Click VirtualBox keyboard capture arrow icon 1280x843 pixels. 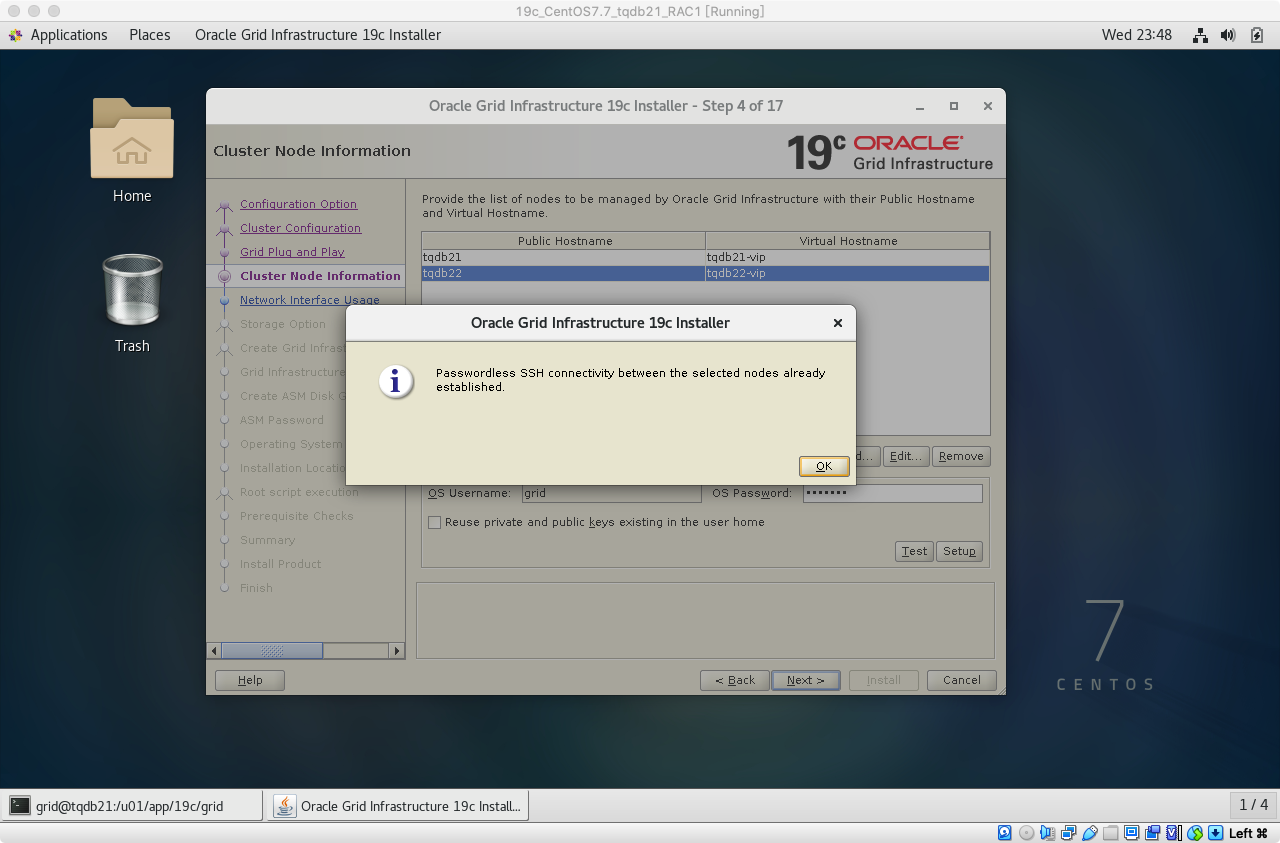point(1215,833)
